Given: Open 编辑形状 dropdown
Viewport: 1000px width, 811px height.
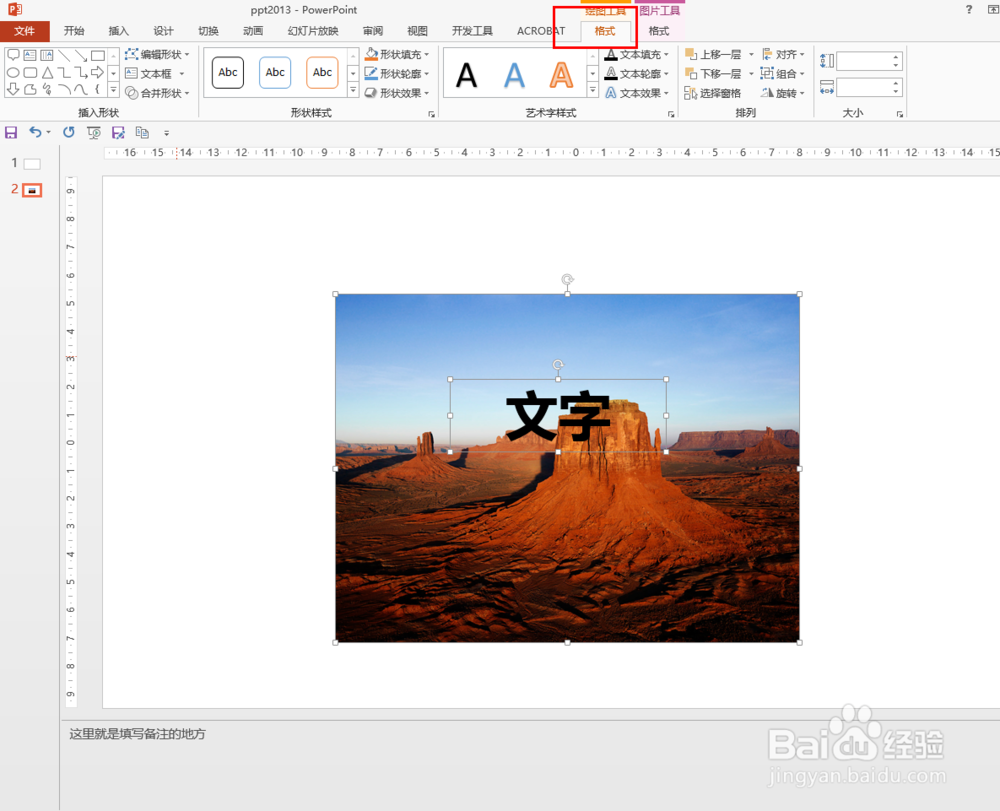Looking at the screenshot, I should pyautogui.click(x=158, y=54).
